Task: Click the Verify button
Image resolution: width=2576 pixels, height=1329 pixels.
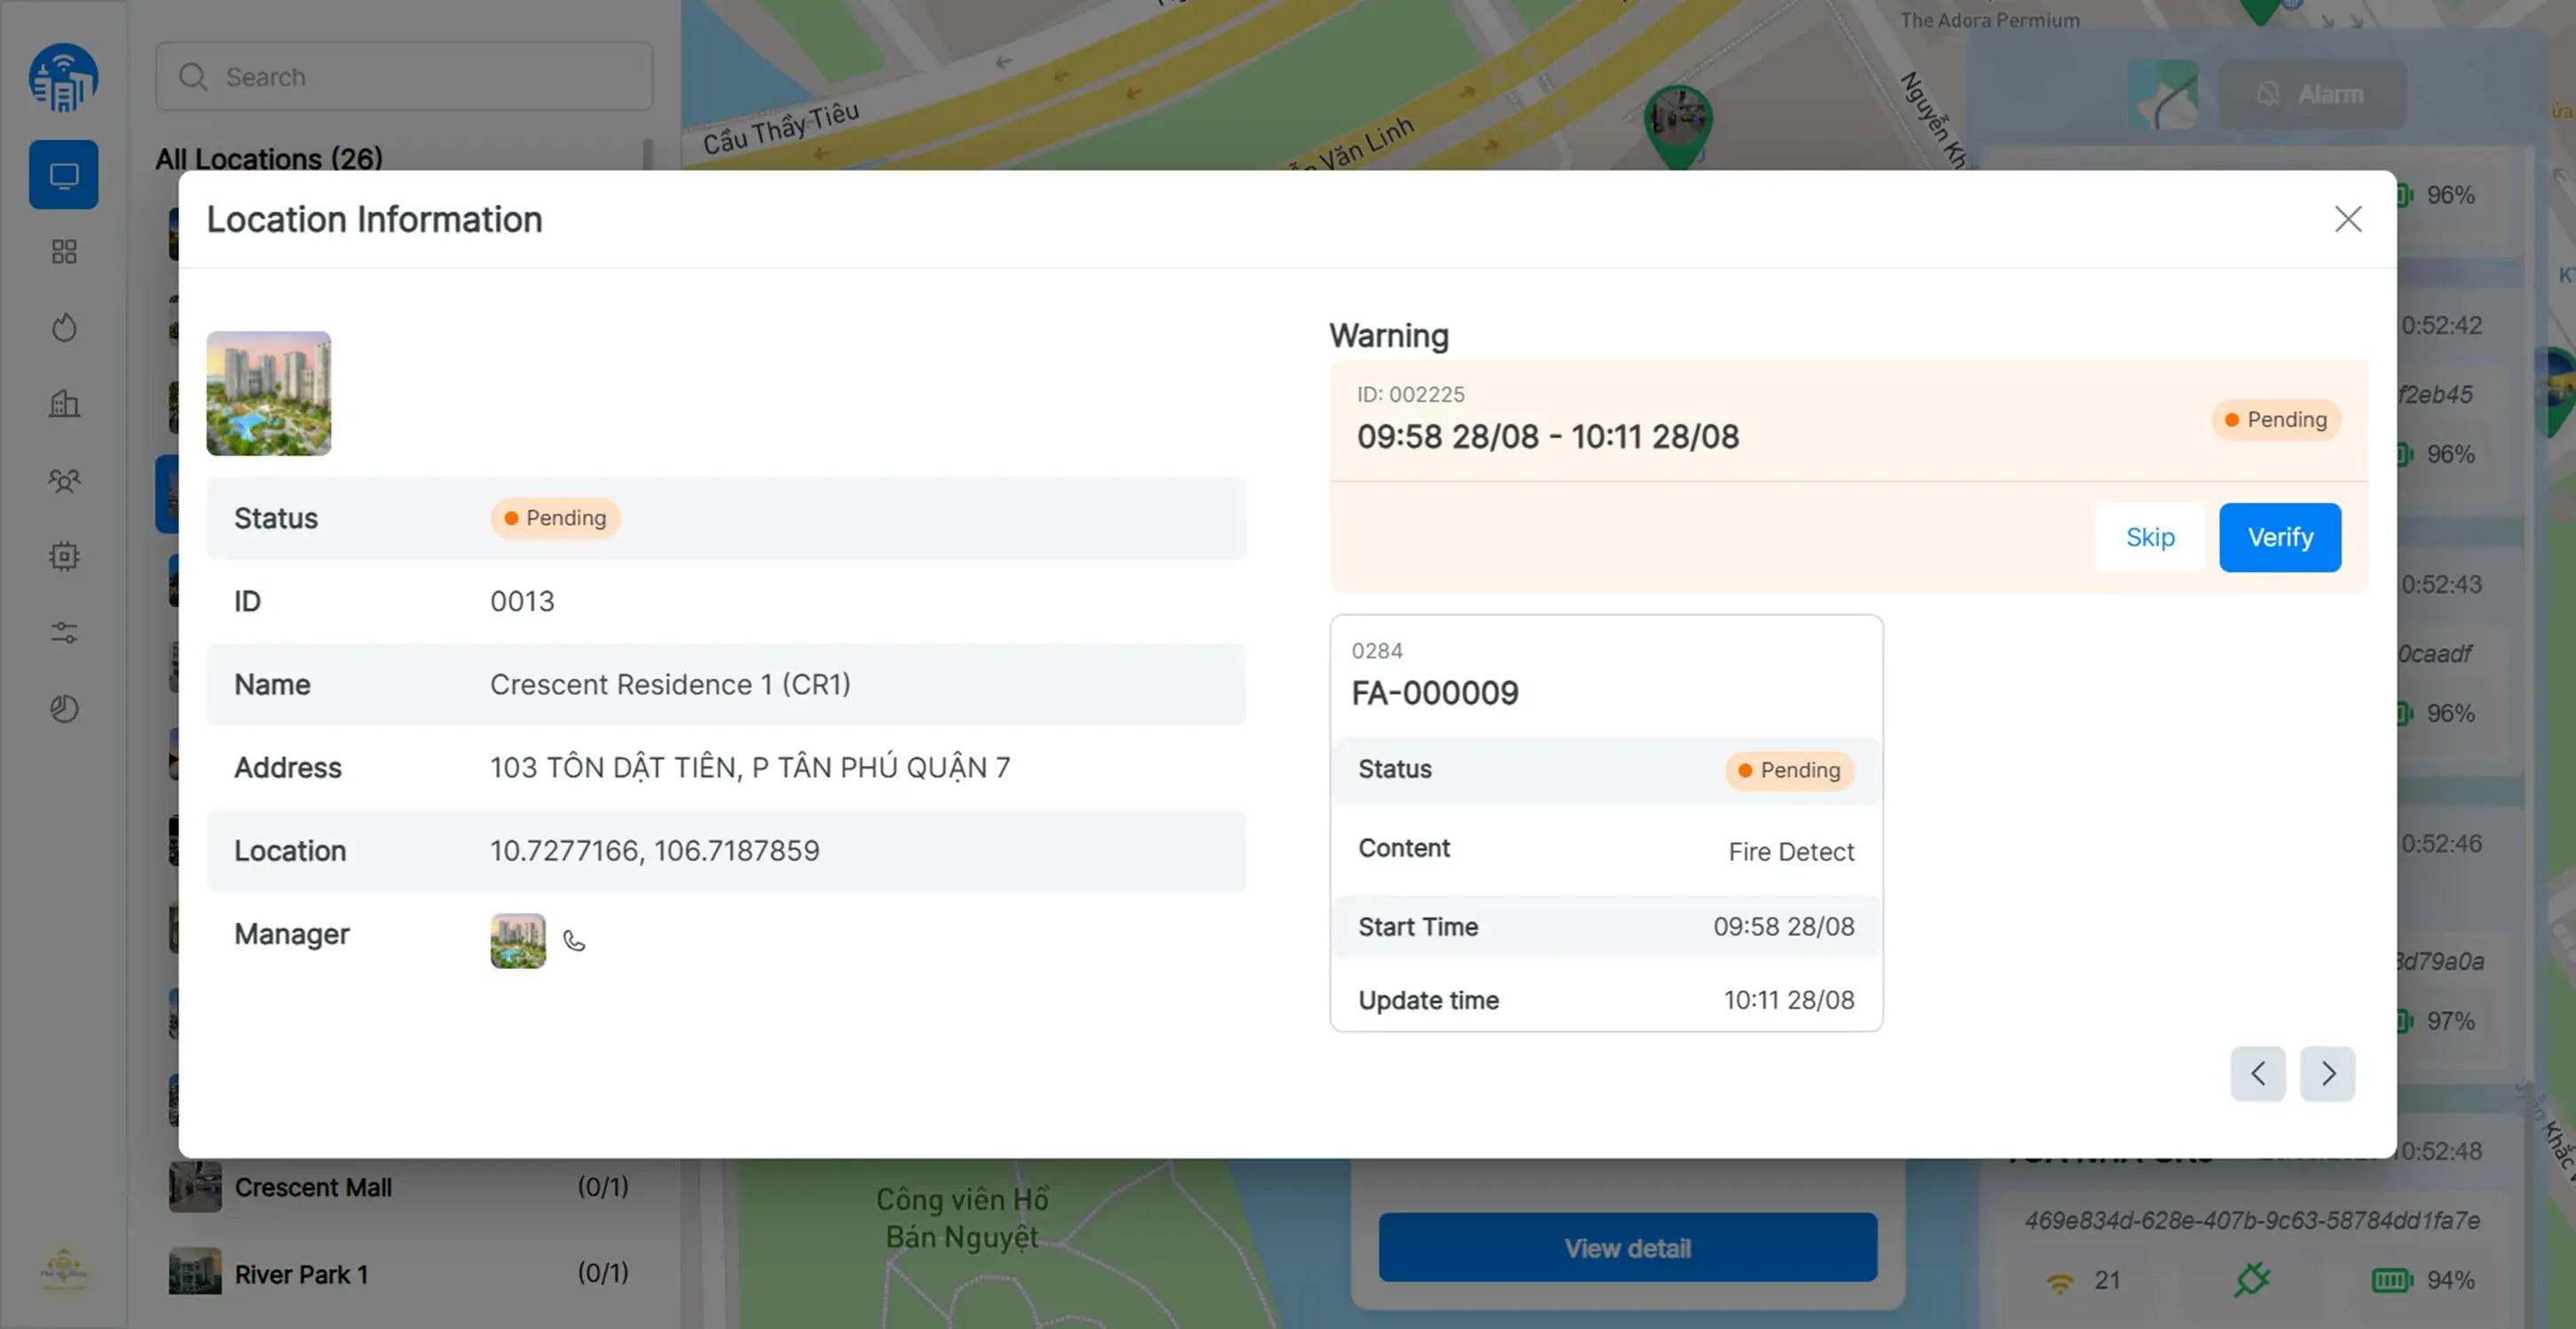Action: 2279,537
